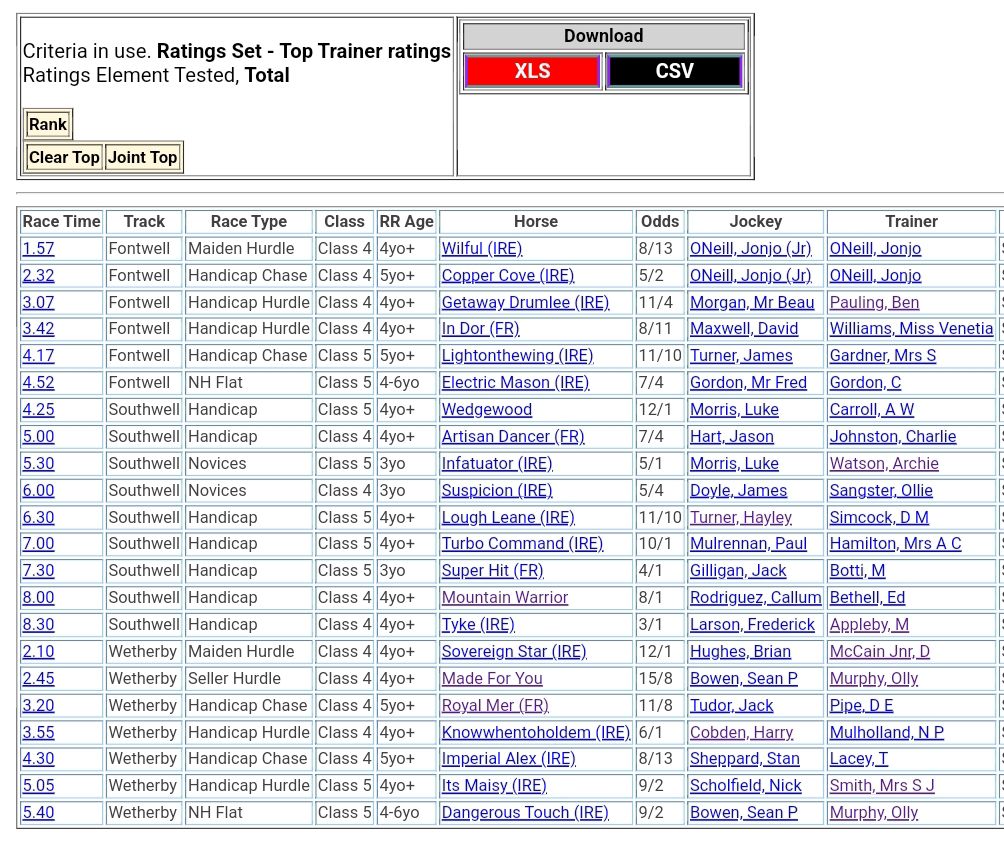Open jockey Doyle, James link
This screenshot has width=1004, height=842.
[738, 490]
